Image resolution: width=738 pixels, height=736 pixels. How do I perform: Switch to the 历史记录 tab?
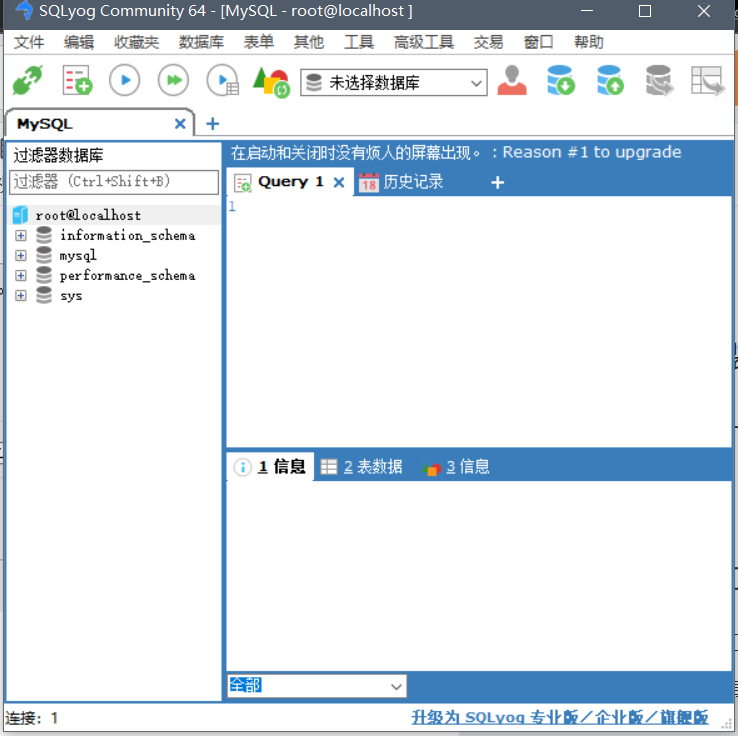401,182
